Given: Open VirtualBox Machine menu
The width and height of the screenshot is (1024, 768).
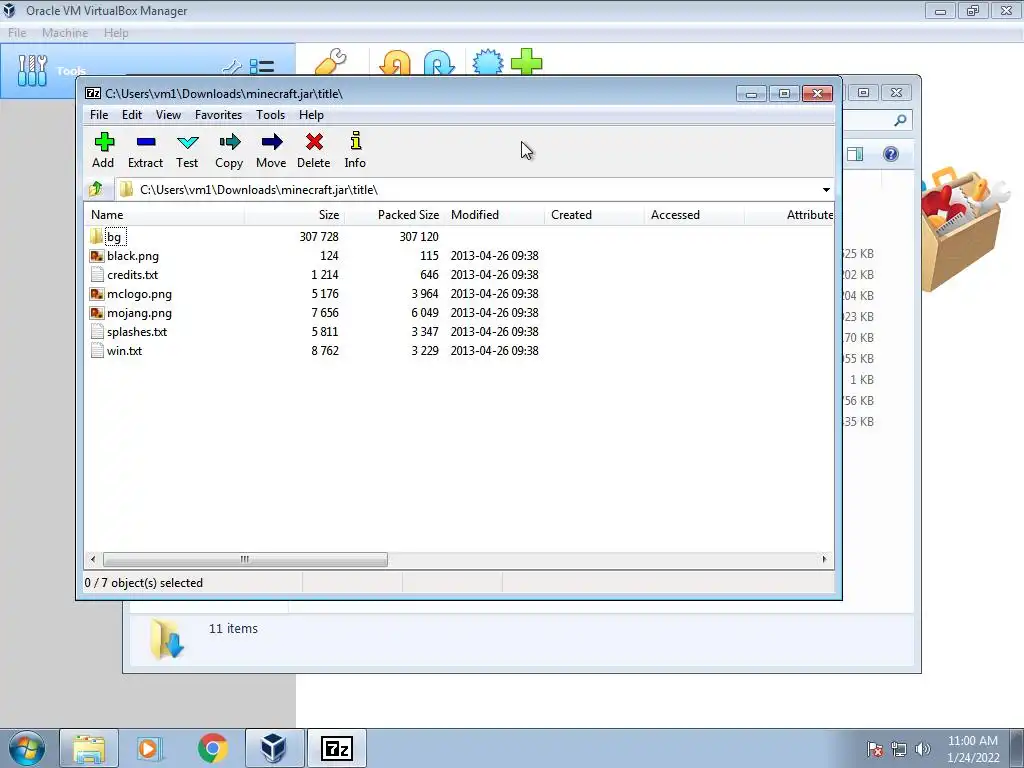Looking at the screenshot, I should 65,33.
